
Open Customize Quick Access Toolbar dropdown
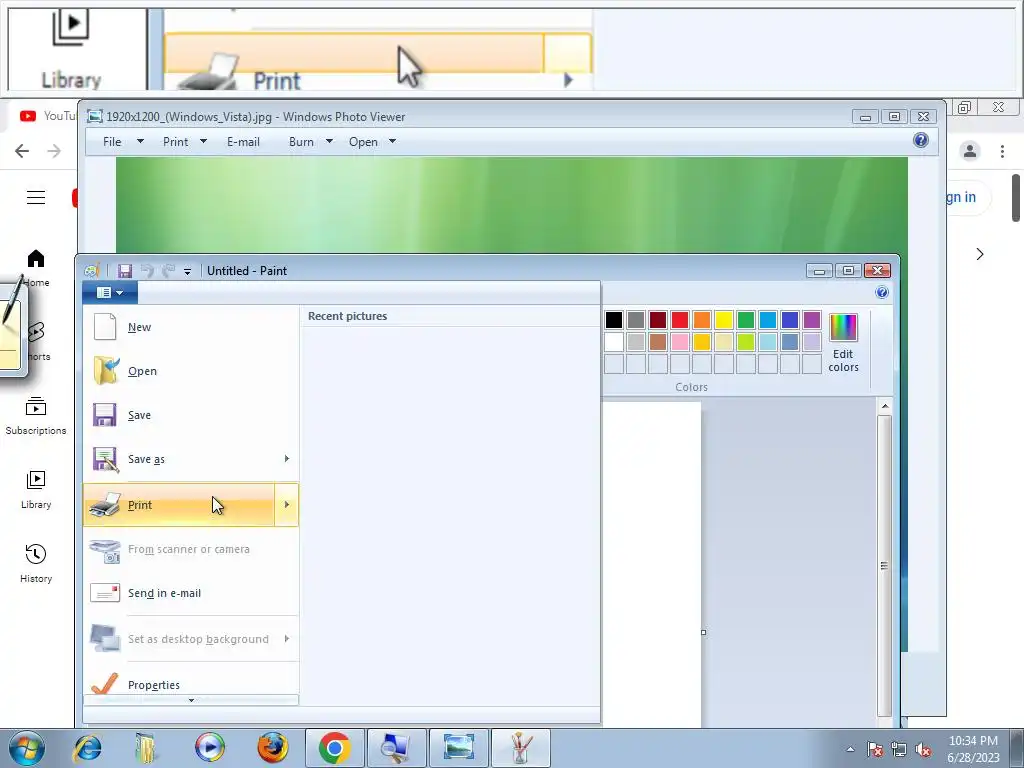coord(187,272)
